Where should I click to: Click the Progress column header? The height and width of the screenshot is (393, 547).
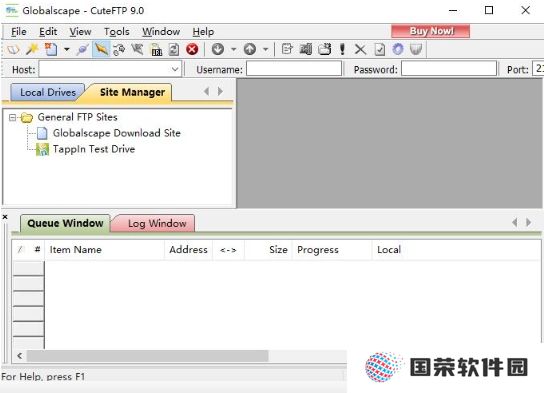click(332, 250)
